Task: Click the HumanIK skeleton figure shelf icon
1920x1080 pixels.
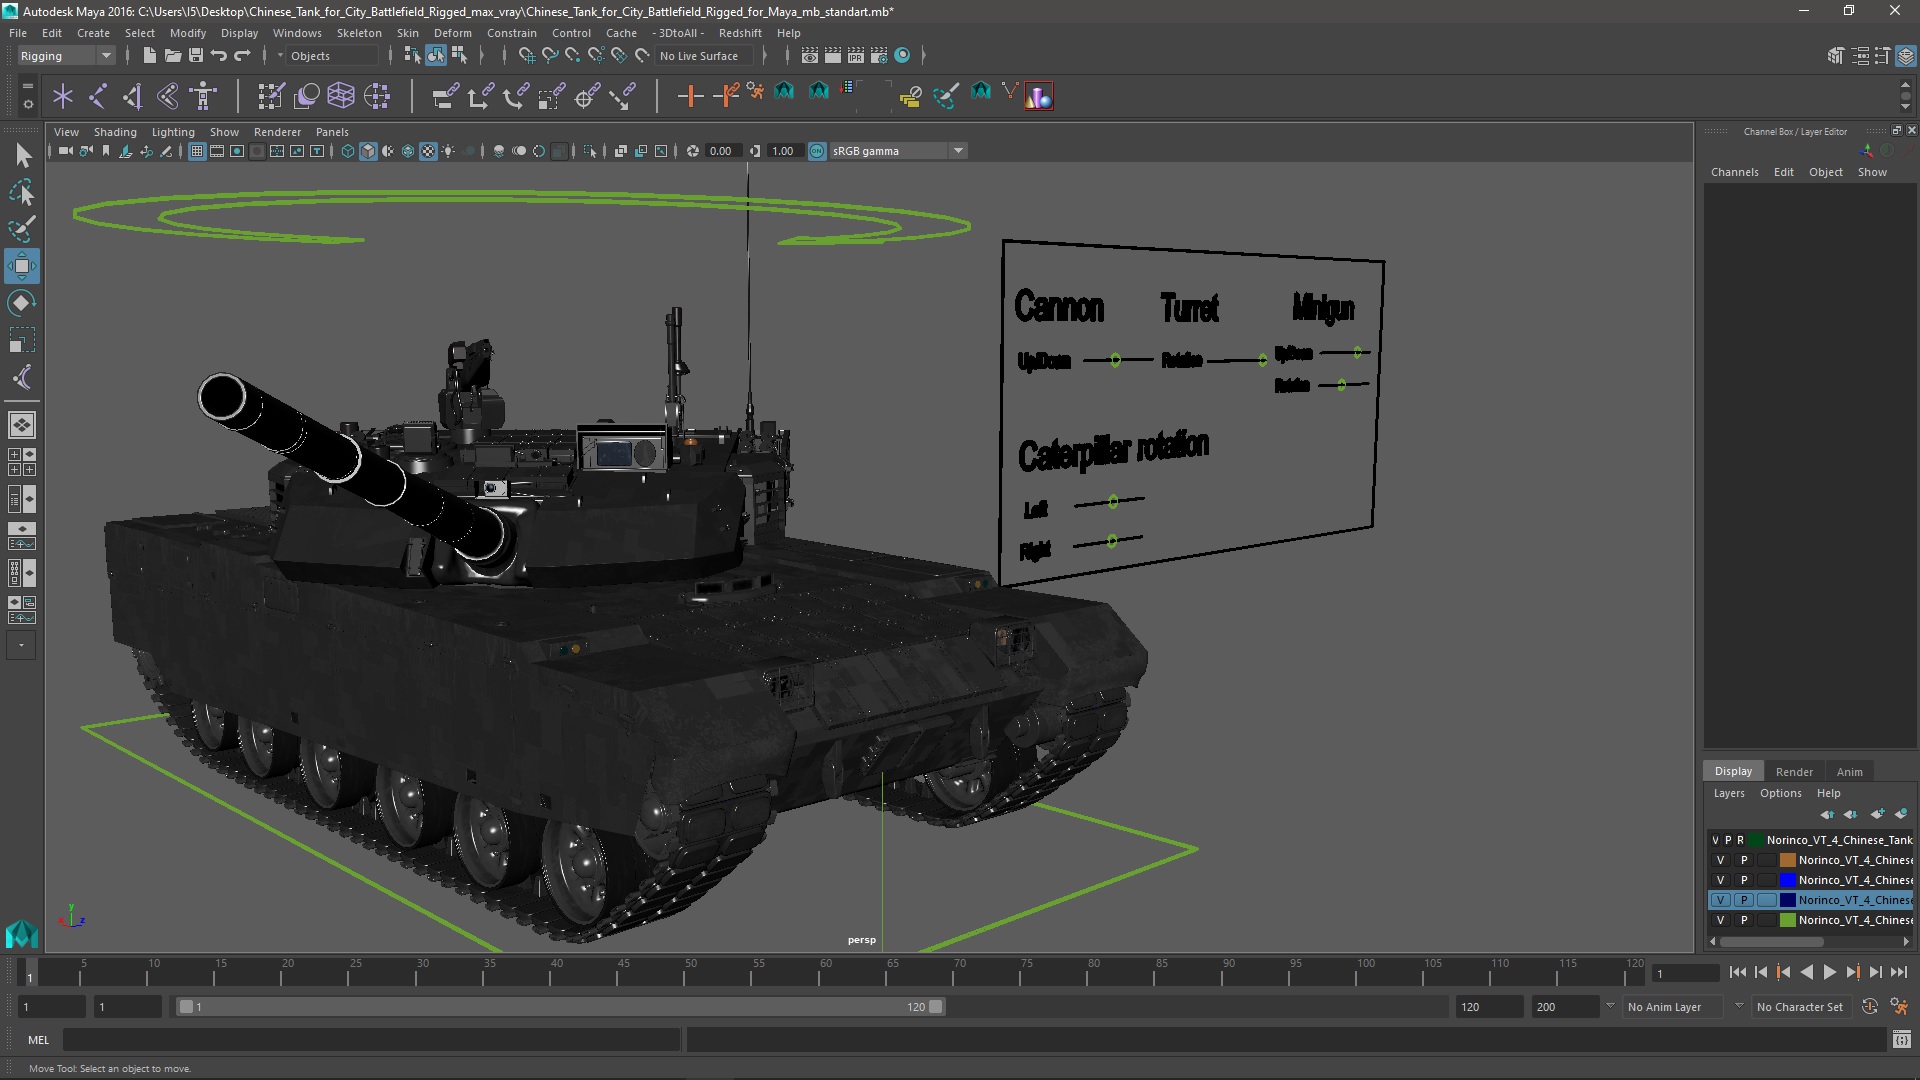Action: pos(204,96)
